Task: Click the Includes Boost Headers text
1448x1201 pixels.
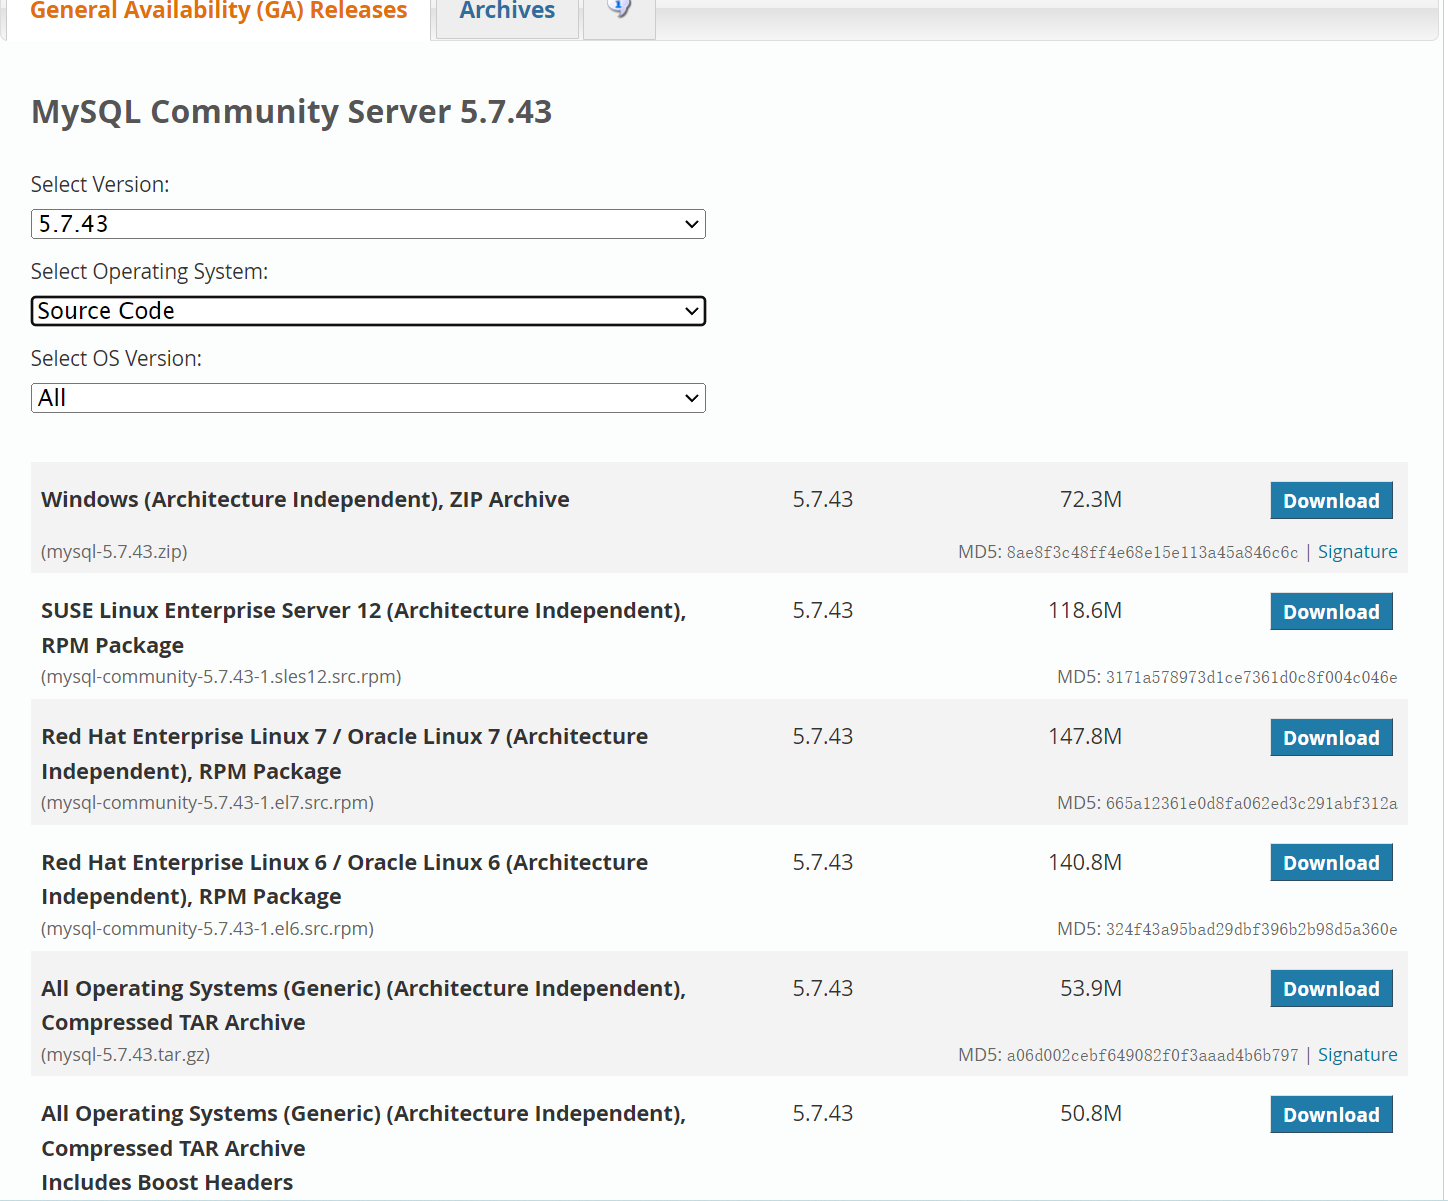Action: 167,1183
